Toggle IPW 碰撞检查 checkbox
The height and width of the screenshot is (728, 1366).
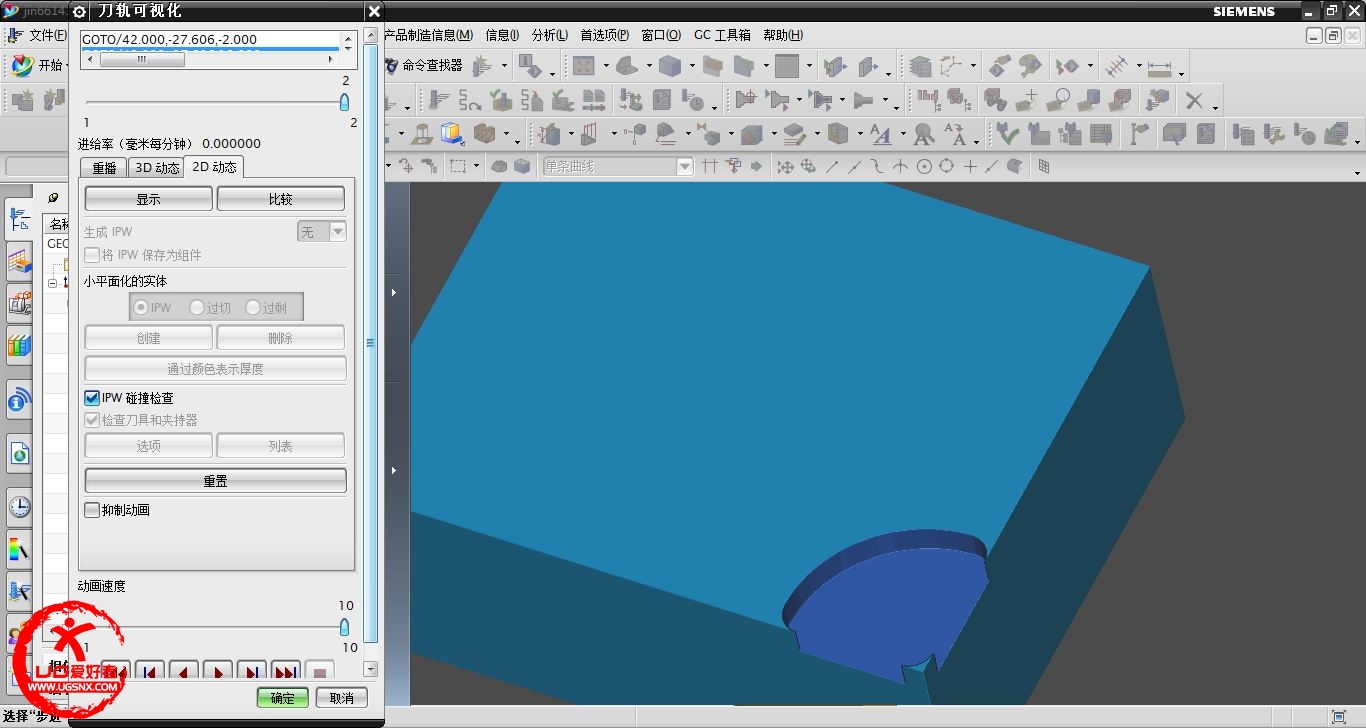92,398
